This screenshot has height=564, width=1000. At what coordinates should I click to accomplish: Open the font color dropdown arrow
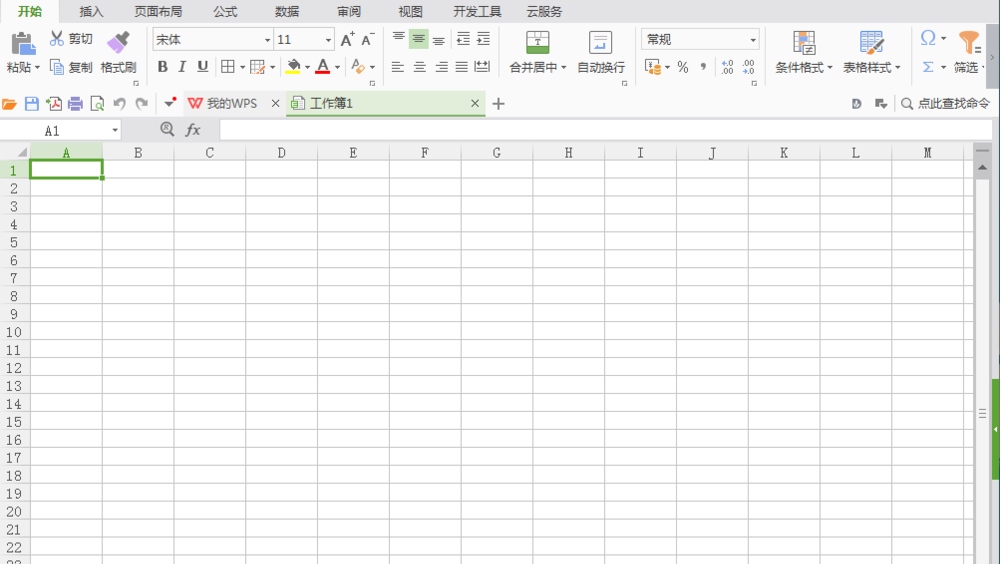(337, 67)
